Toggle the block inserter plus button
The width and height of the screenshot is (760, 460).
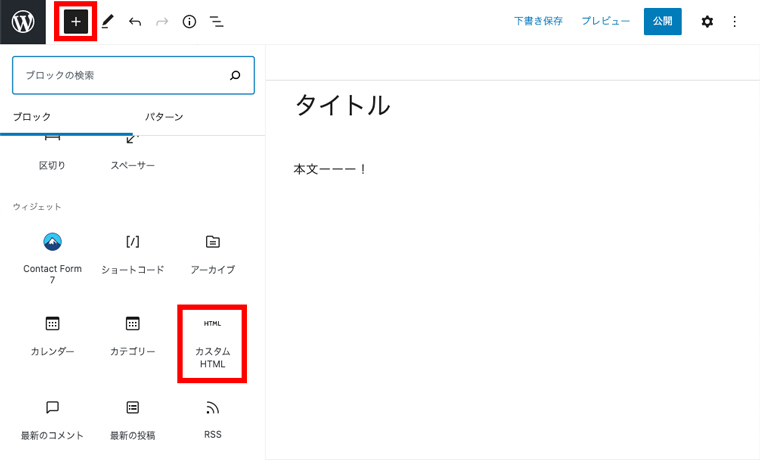tap(76, 21)
